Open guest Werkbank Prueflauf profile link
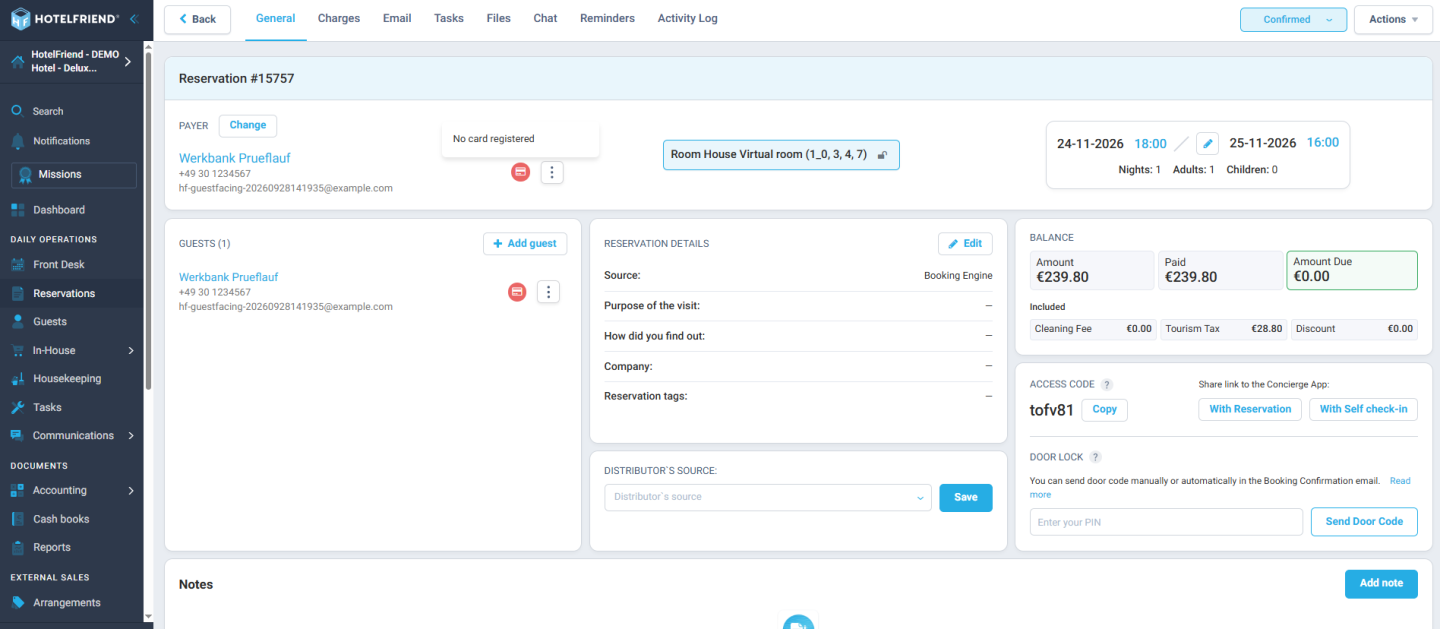 [x=228, y=277]
